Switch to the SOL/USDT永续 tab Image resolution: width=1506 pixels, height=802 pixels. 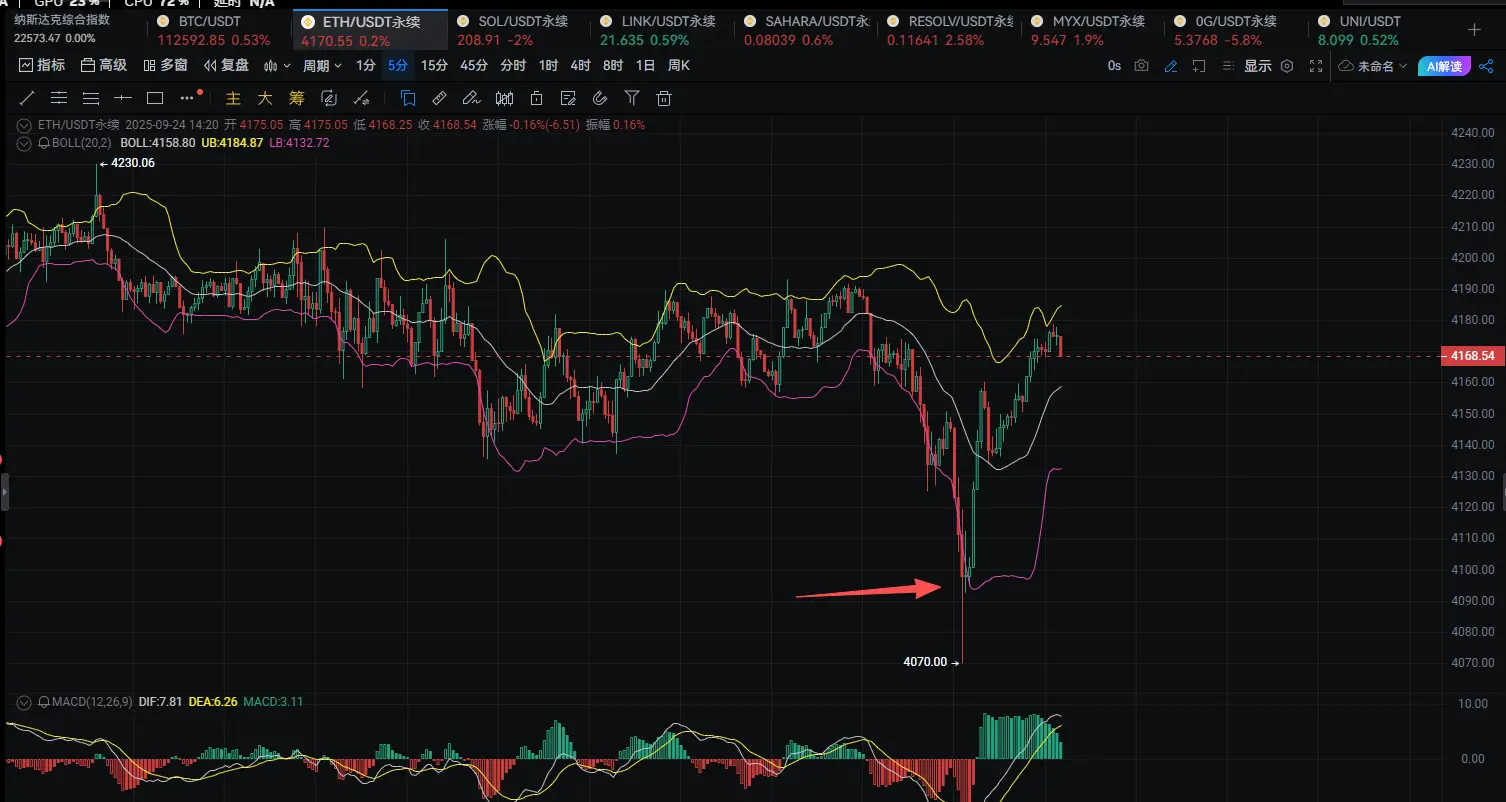519,30
